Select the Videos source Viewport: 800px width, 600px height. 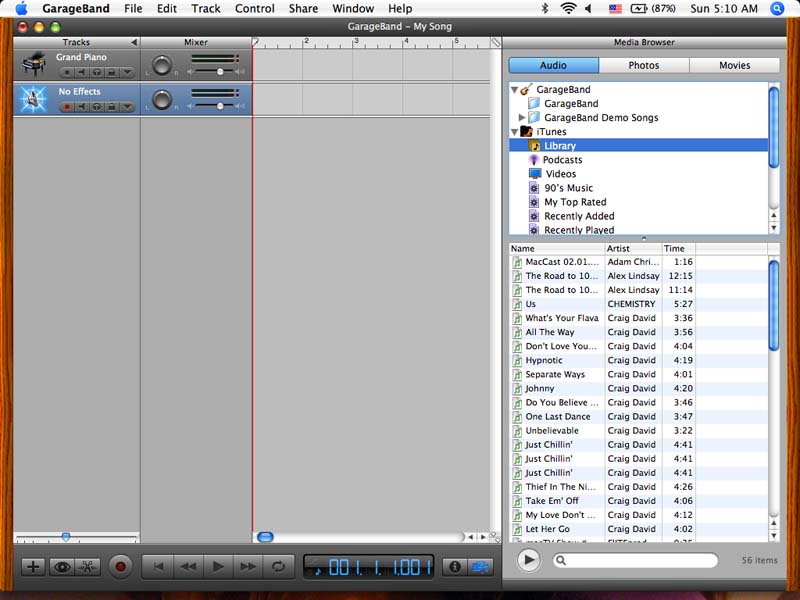(x=638, y=174)
